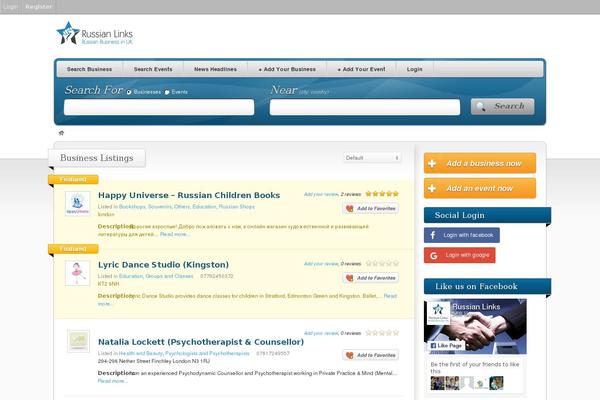Viewport: 600px width, 400px height.
Task: Focus the Near location input field
Action: tap(365, 107)
